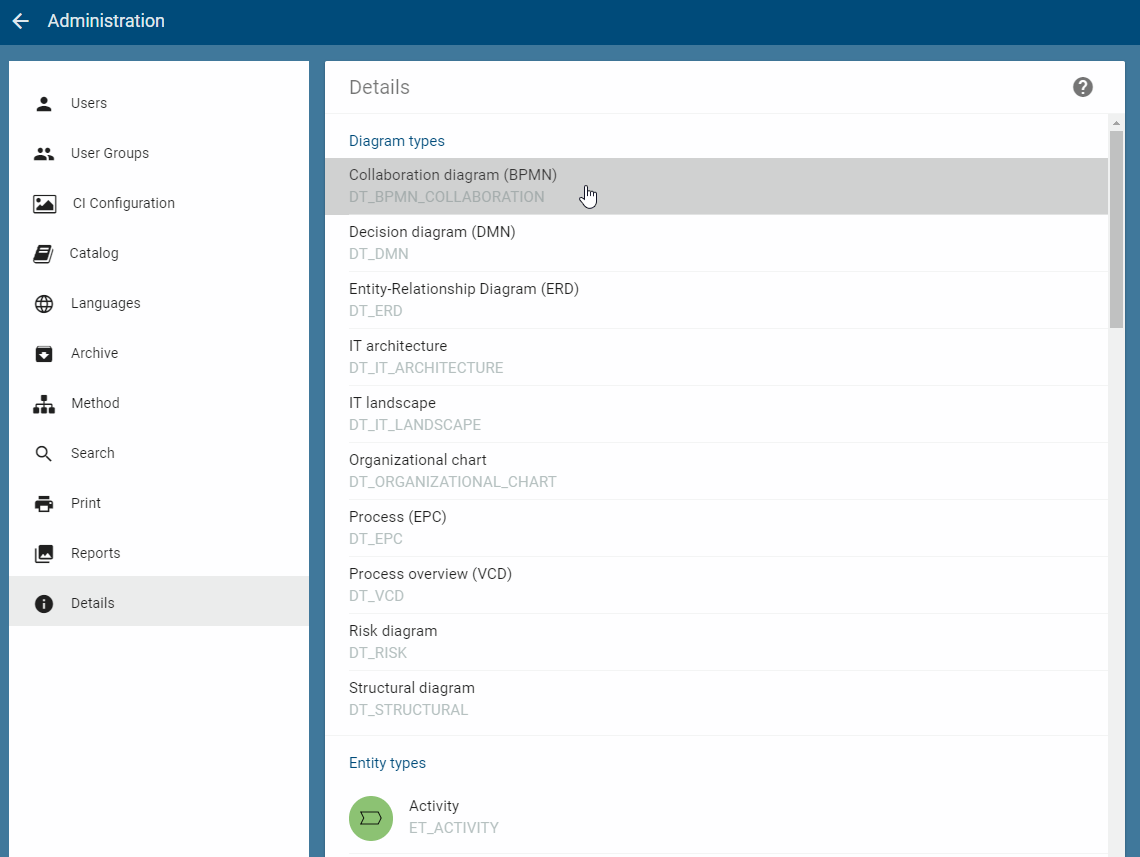
Task: Select the Details sidebar entry
Action: pyautogui.click(x=92, y=602)
